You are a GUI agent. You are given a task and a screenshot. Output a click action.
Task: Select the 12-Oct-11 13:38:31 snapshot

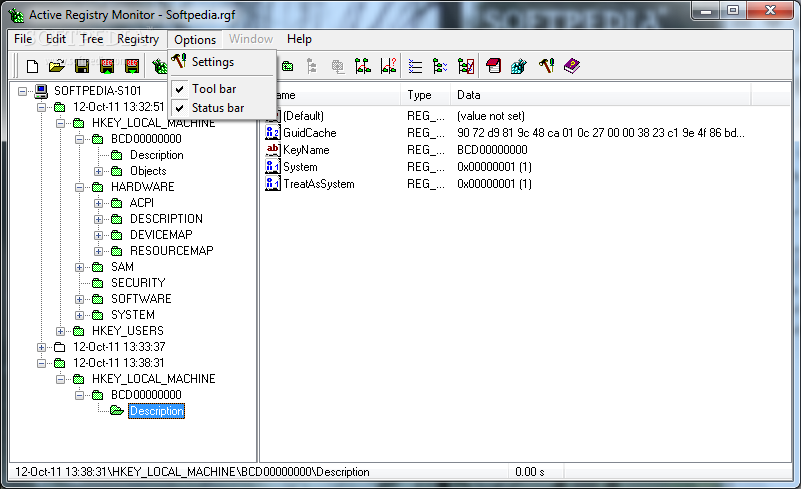pyautogui.click(x=119, y=363)
